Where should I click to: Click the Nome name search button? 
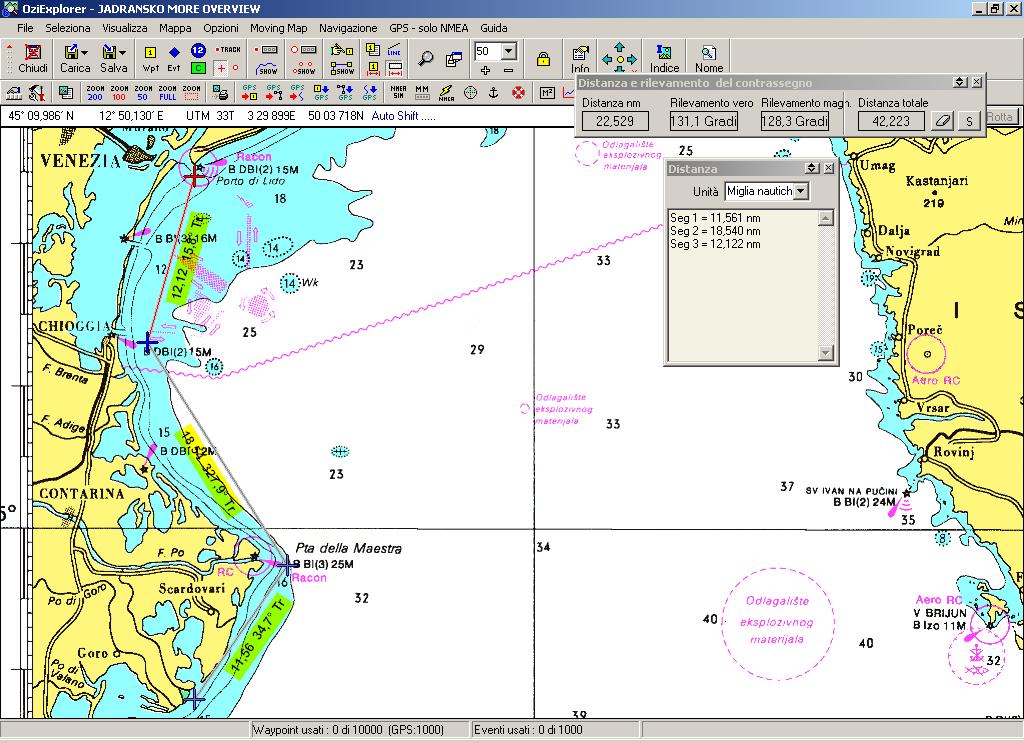coord(709,59)
